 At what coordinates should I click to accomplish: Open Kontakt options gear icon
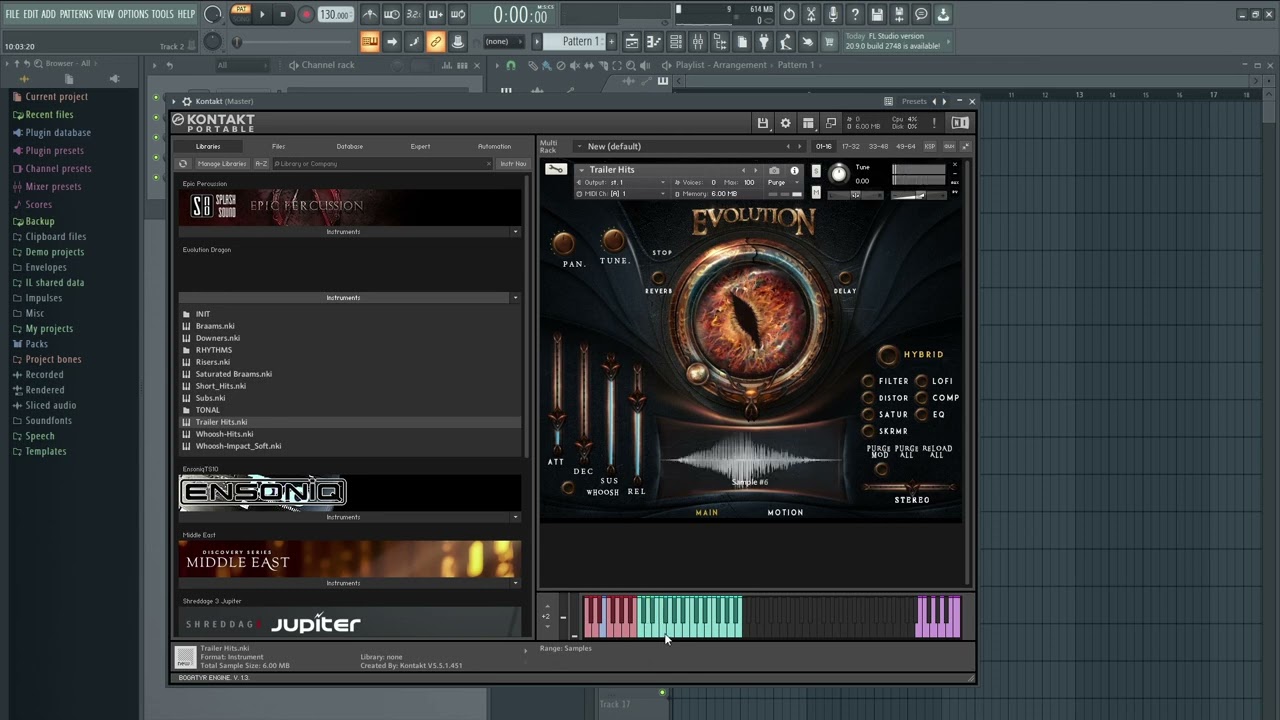(x=786, y=123)
